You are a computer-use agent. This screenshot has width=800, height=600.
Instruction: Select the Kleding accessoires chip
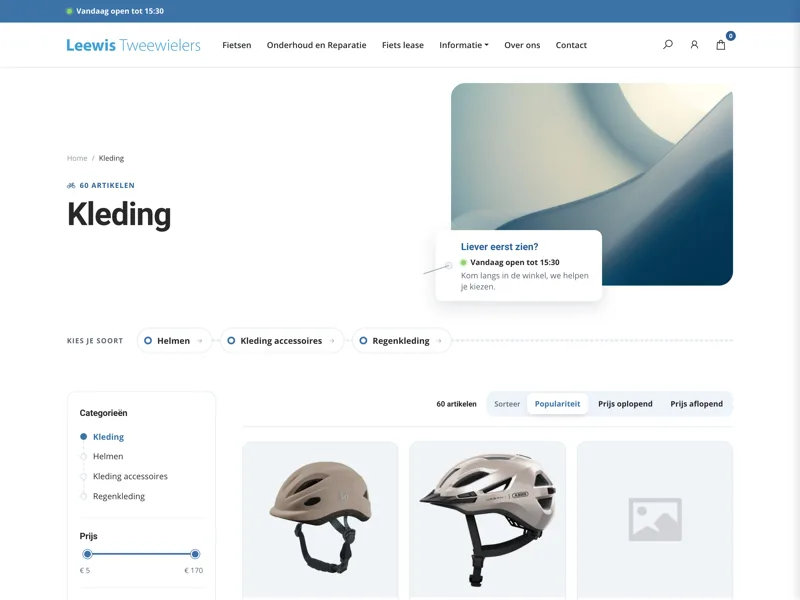point(282,340)
